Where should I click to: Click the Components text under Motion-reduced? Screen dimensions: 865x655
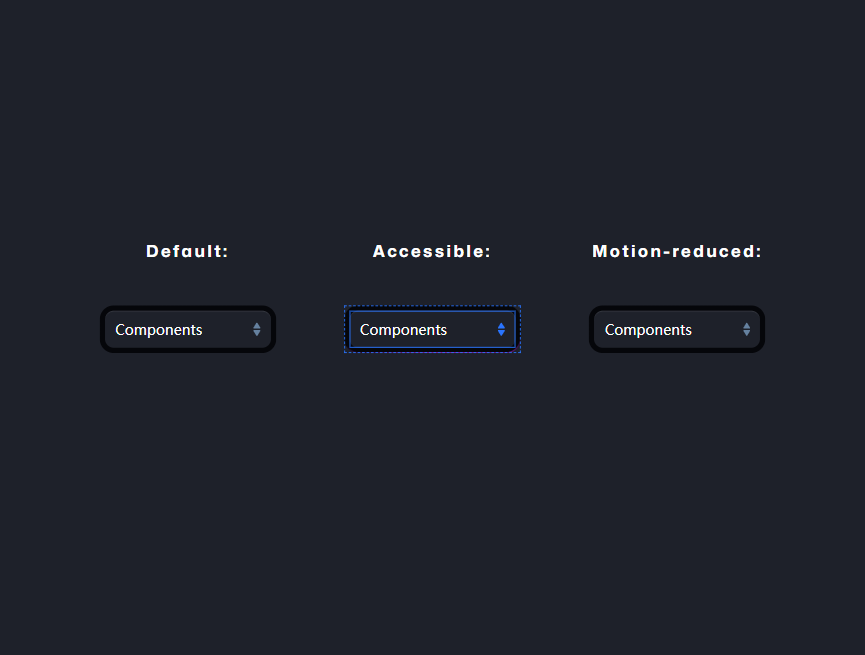pyautogui.click(x=648, y=330)
